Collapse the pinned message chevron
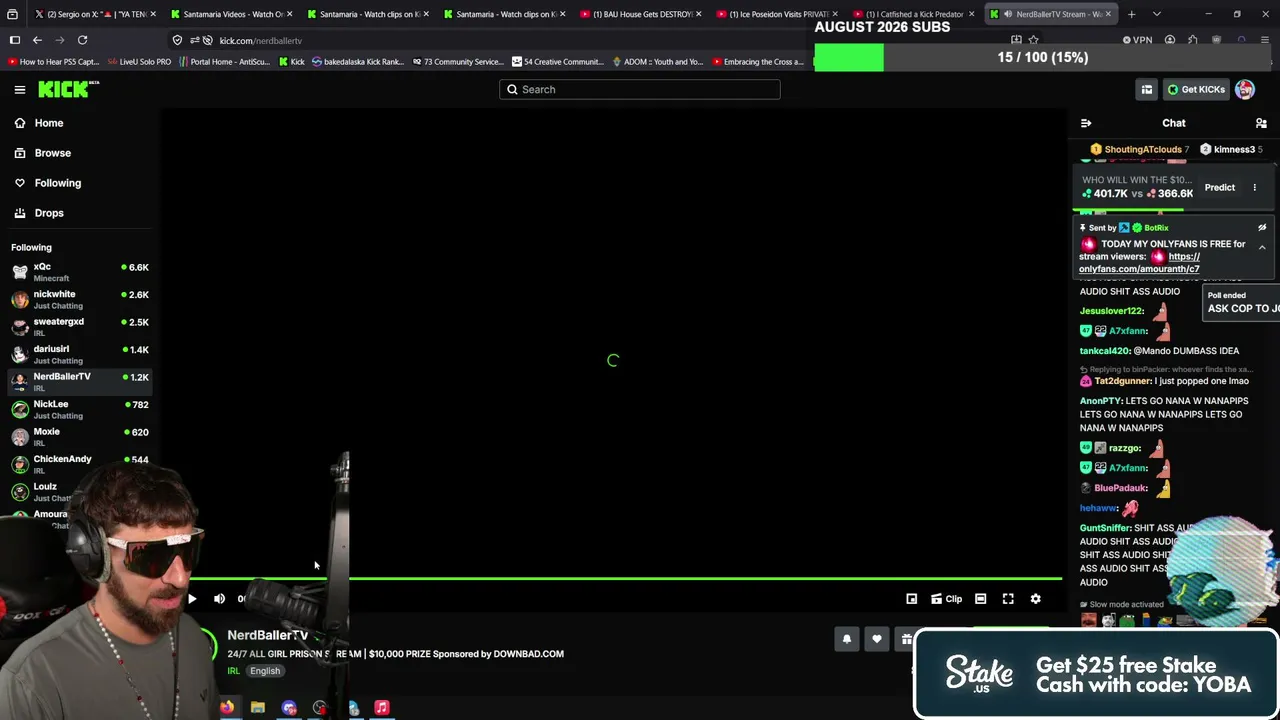This screenshot has height=720, width=1280. point(1262,247)
